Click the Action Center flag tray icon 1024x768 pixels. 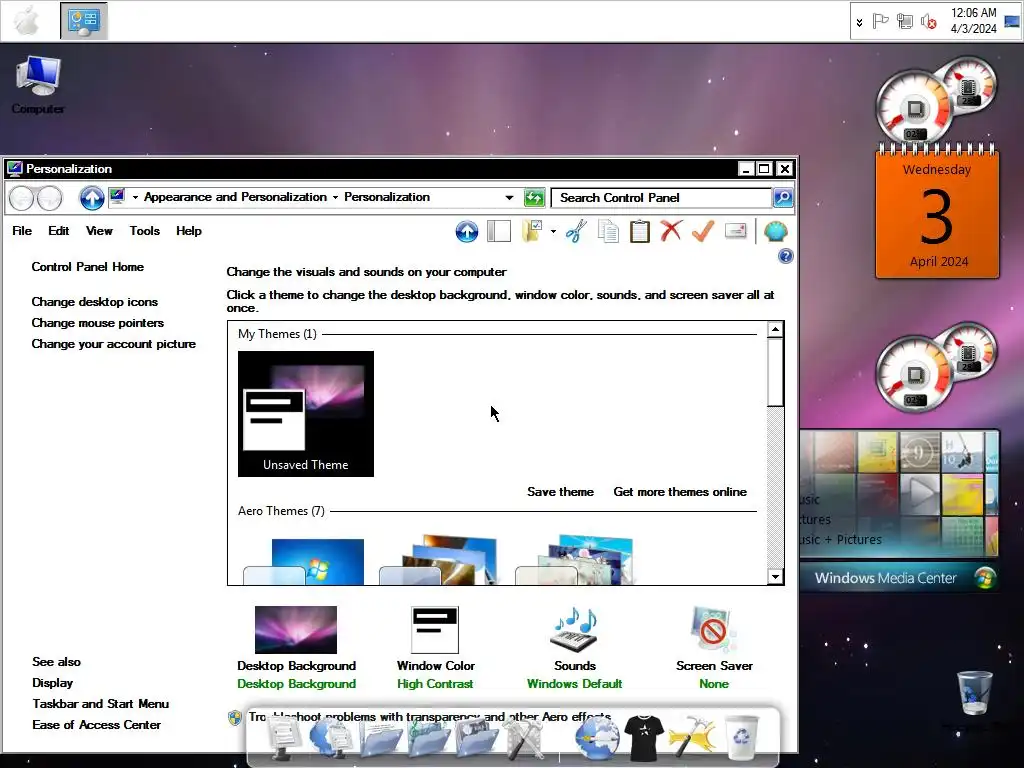pyautogui.click(x=880, y=22)
